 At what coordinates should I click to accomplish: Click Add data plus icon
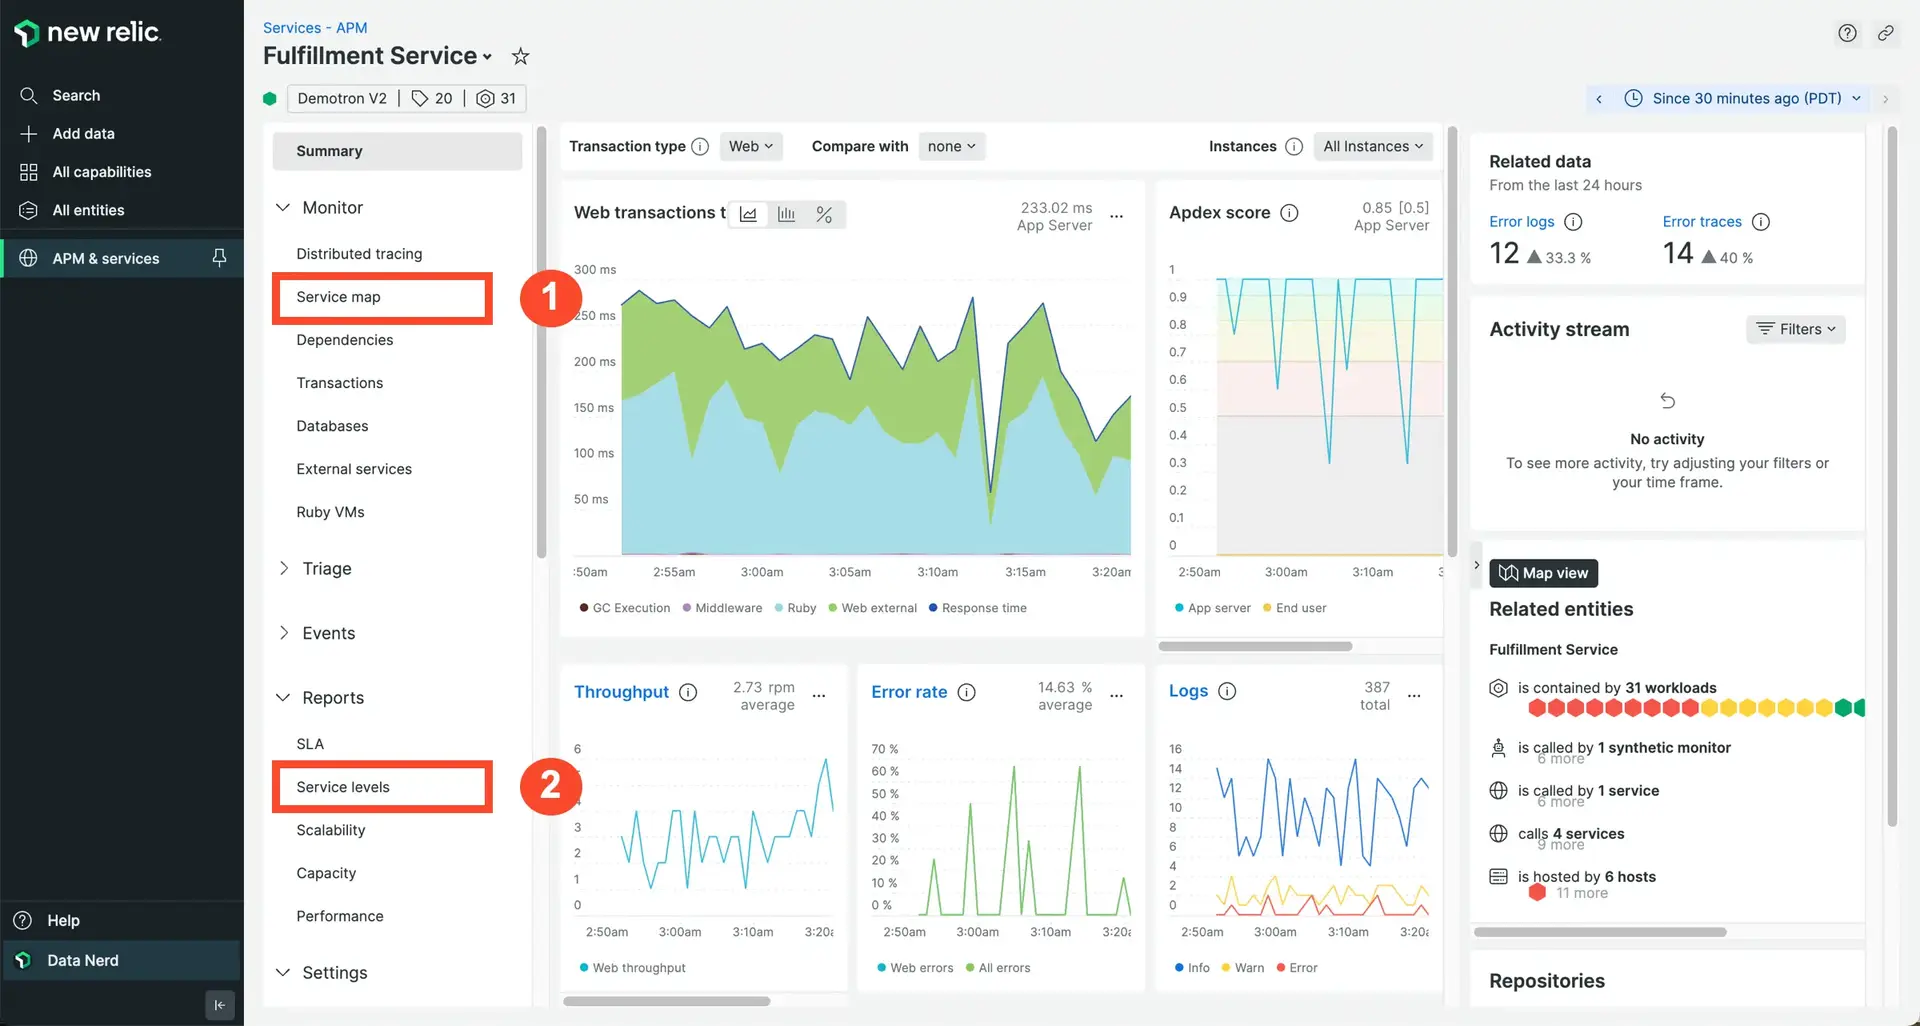click(x=29, y=133)
